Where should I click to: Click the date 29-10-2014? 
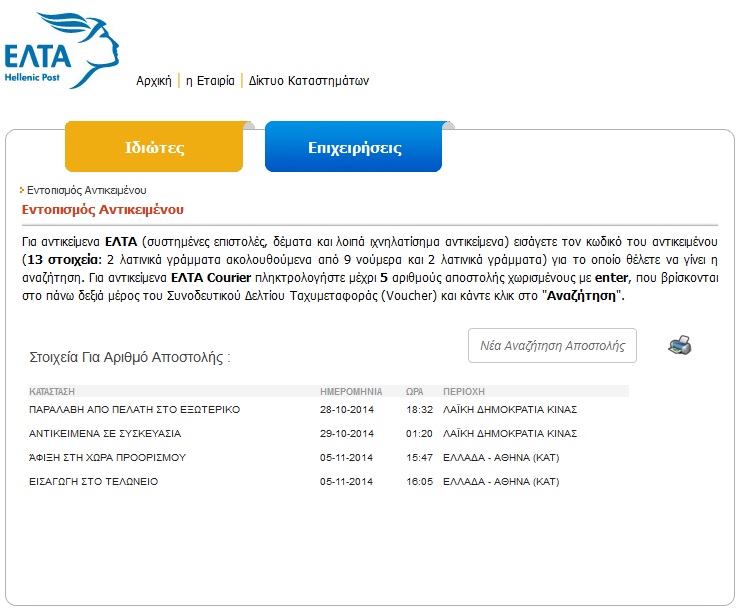(347, 433)
